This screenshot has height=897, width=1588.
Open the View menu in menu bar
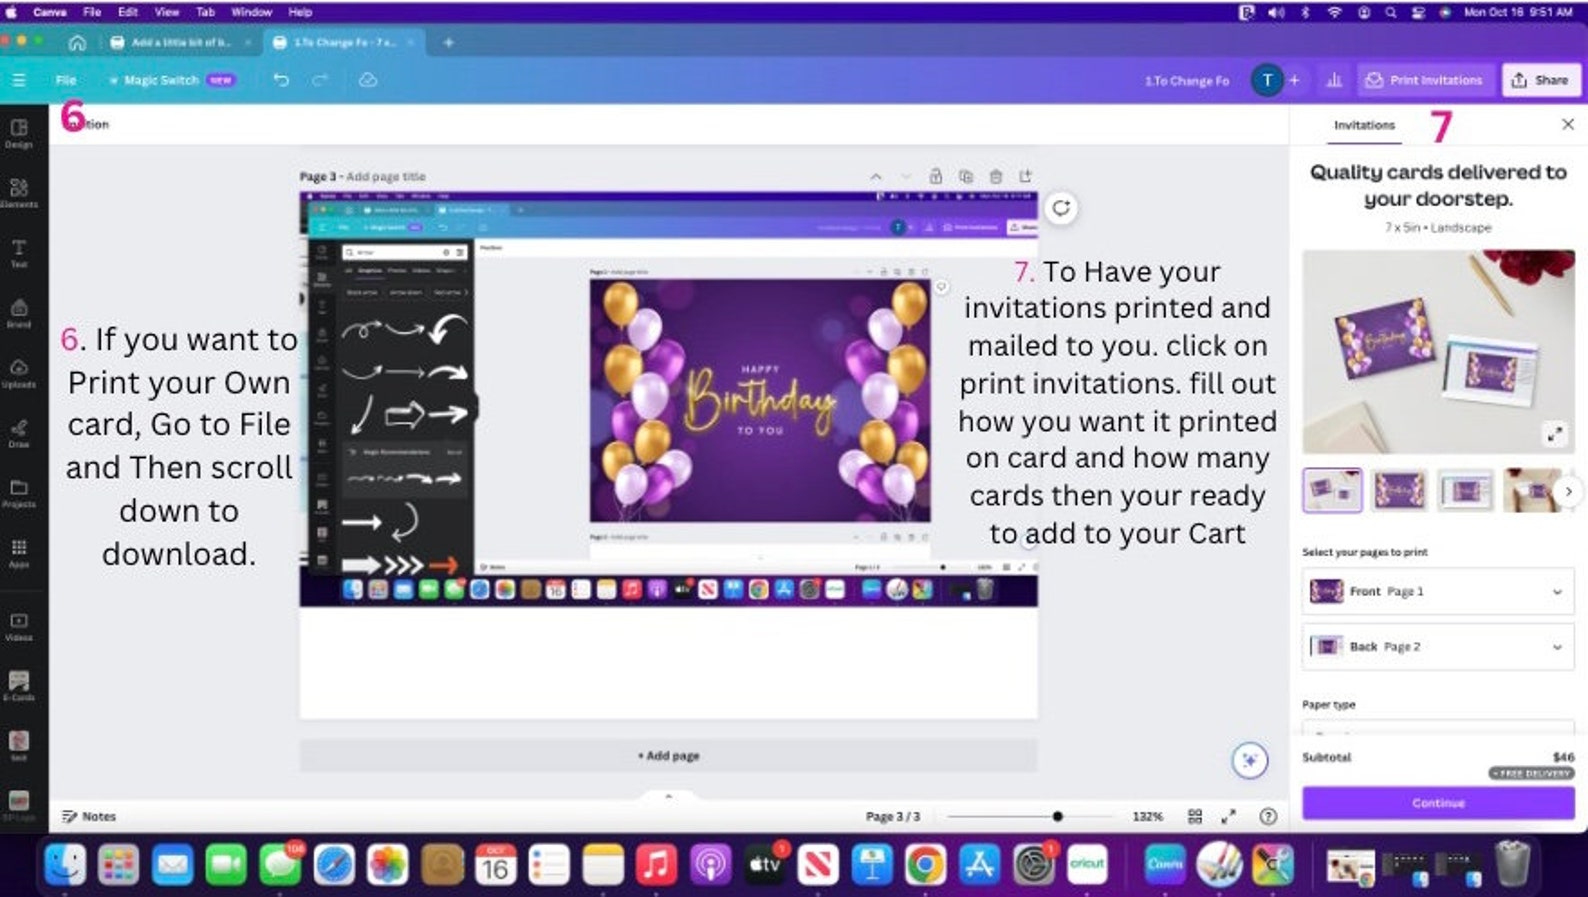click(x=167, y=12)
